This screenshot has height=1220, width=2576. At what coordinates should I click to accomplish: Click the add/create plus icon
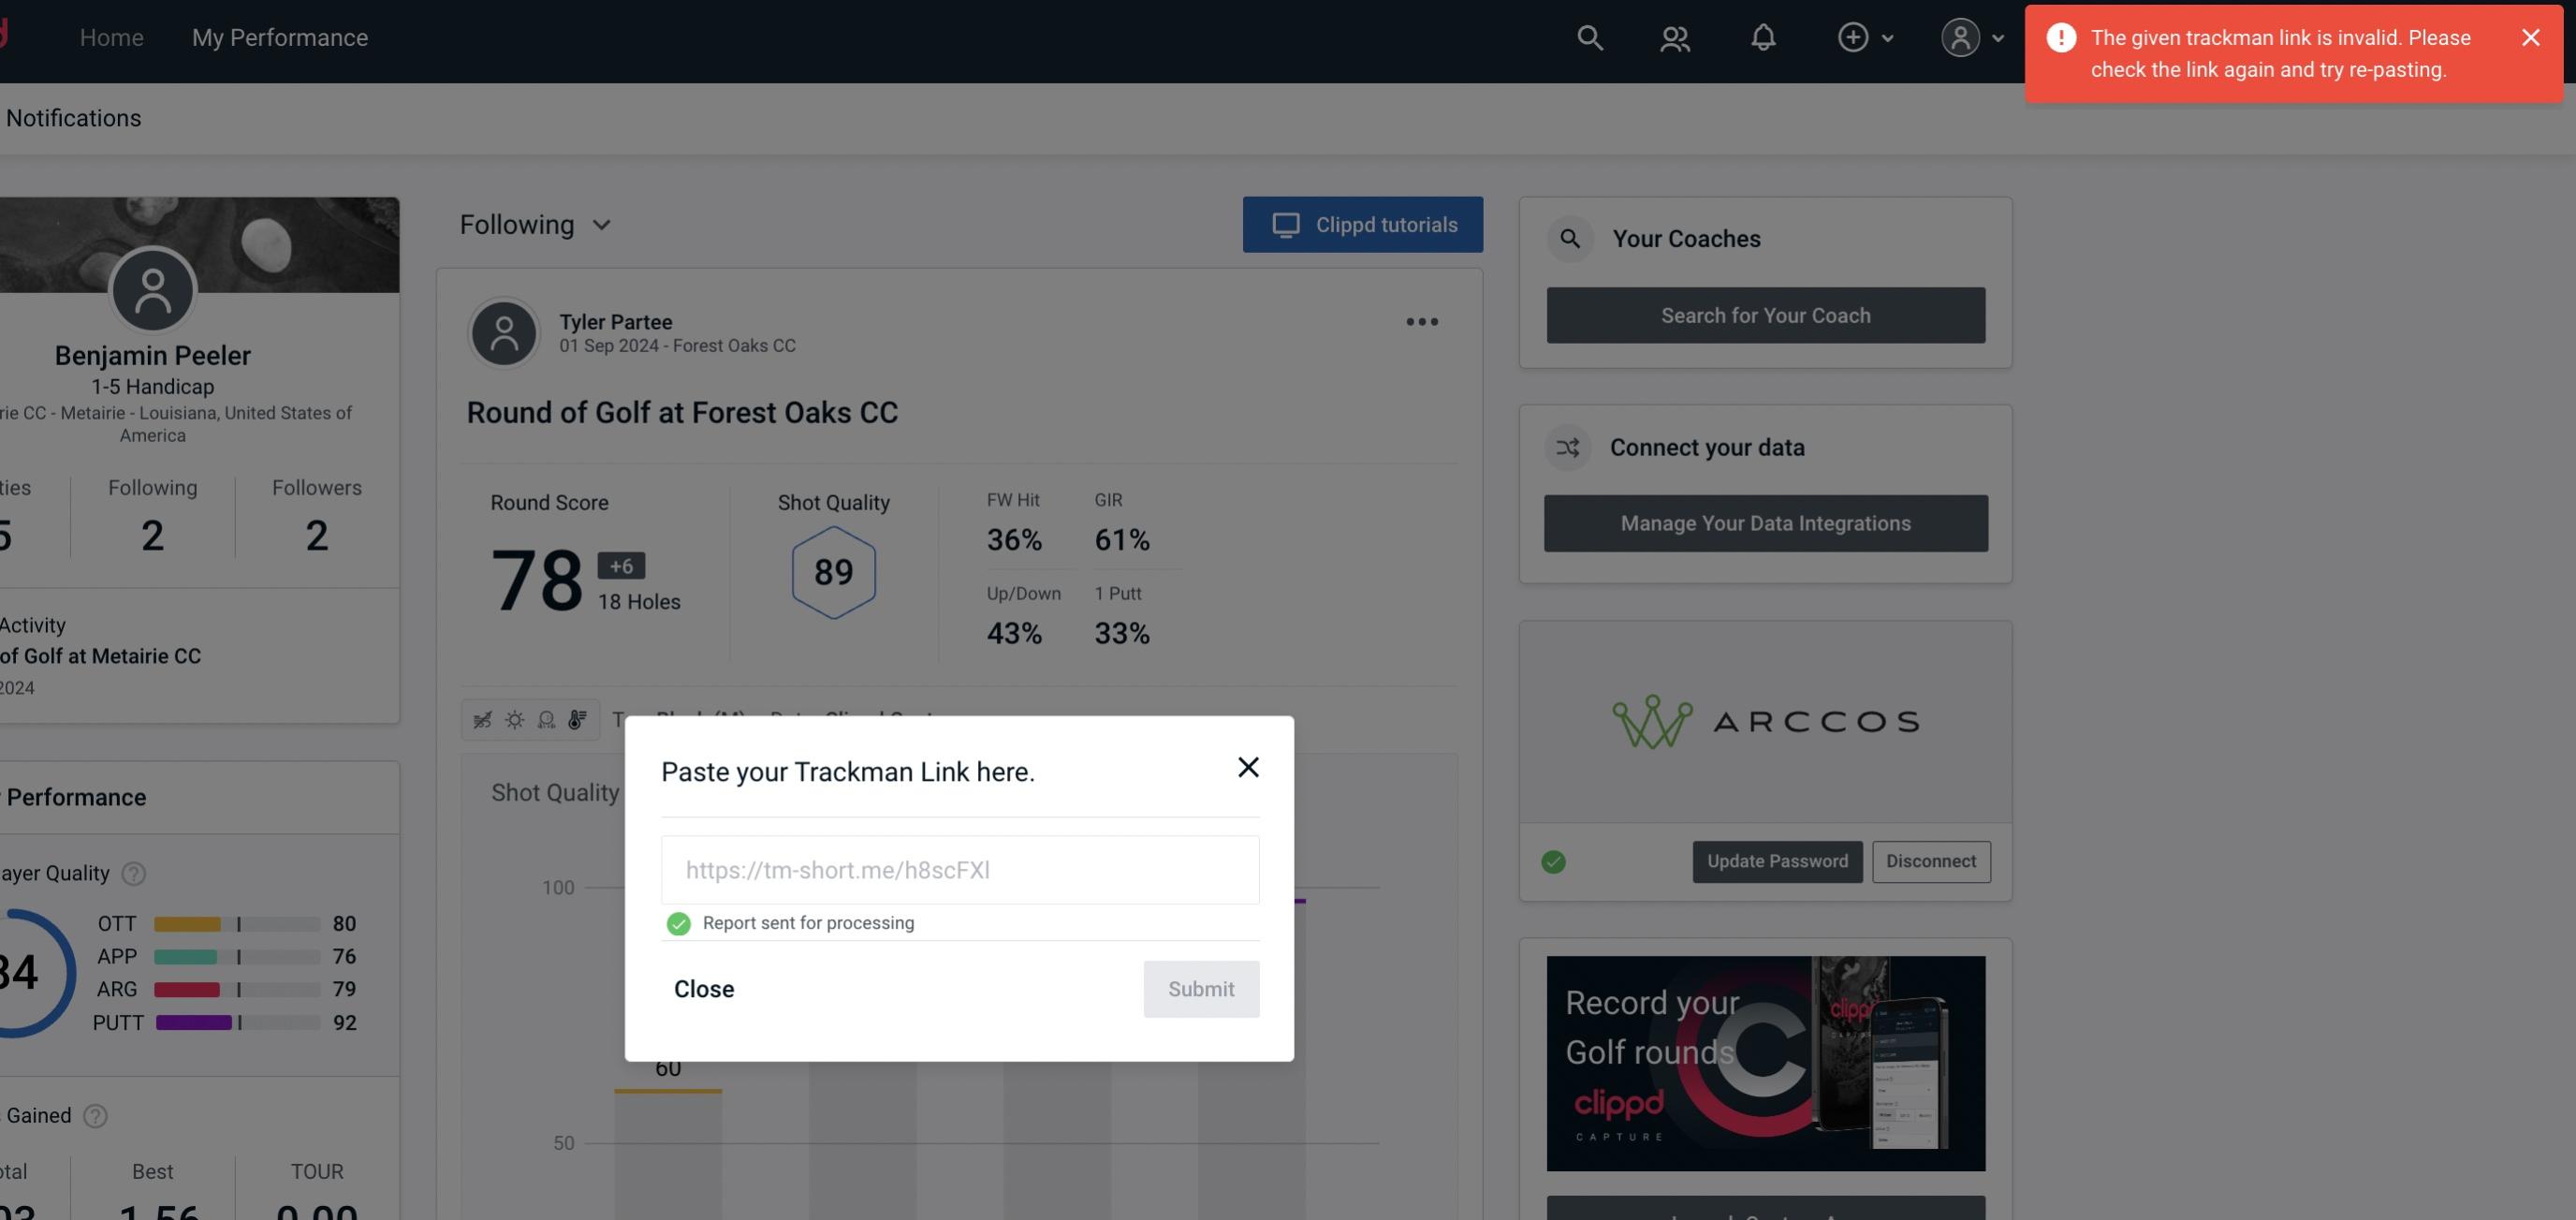[x=1853, y=37]
